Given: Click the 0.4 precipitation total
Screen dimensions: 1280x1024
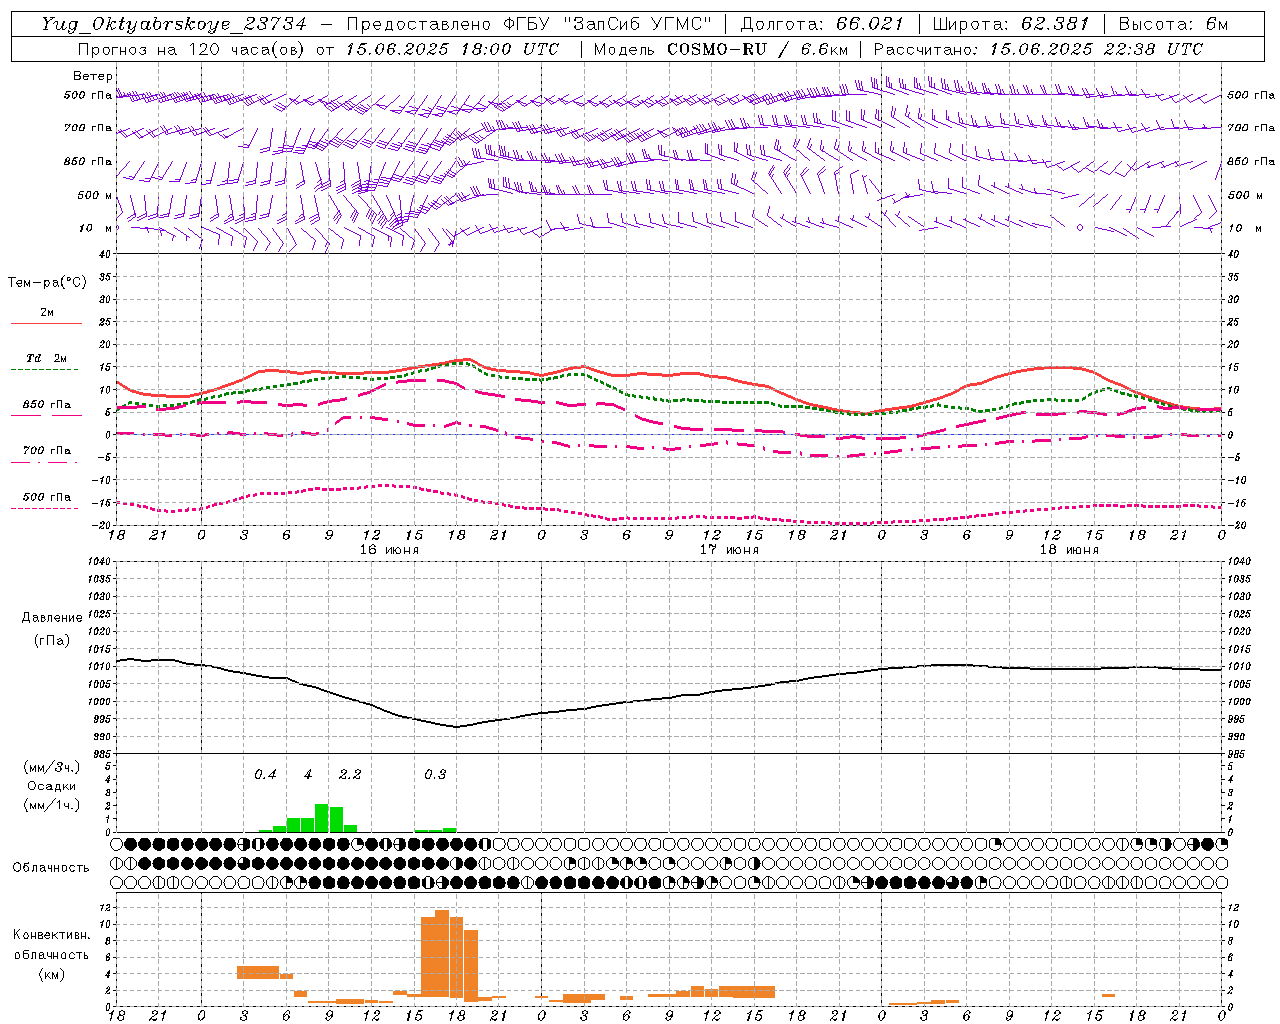Looking at the screenshot, I should point(265,775).
